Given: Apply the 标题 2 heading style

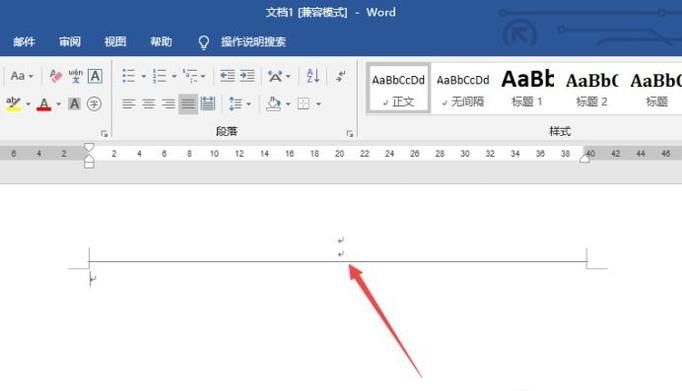Looking at the screenshot, I should pyautogui.click(x=592, y=89).
